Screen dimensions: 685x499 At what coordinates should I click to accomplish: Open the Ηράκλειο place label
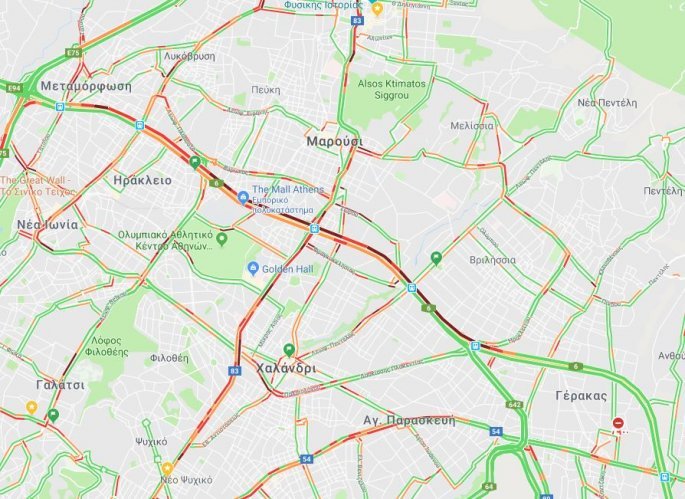pos(142,180)
